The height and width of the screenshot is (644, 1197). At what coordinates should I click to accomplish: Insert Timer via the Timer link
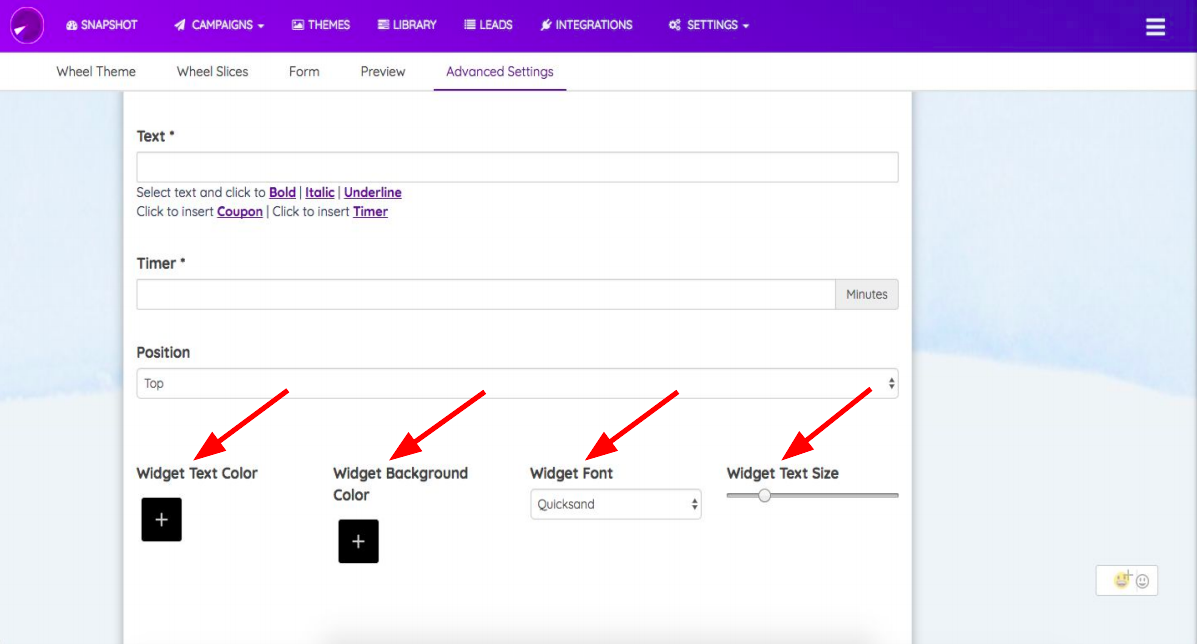[x=370, y=211]
